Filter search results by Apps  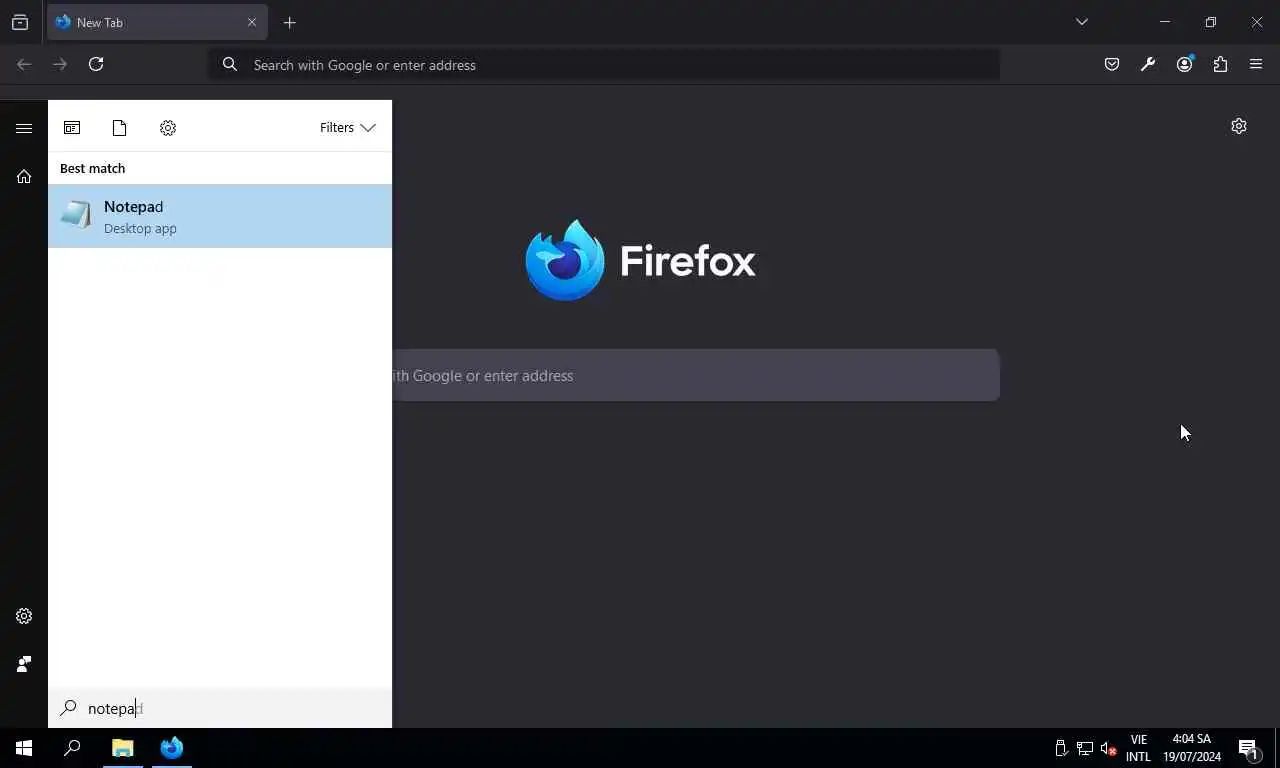tap(72, 128)
